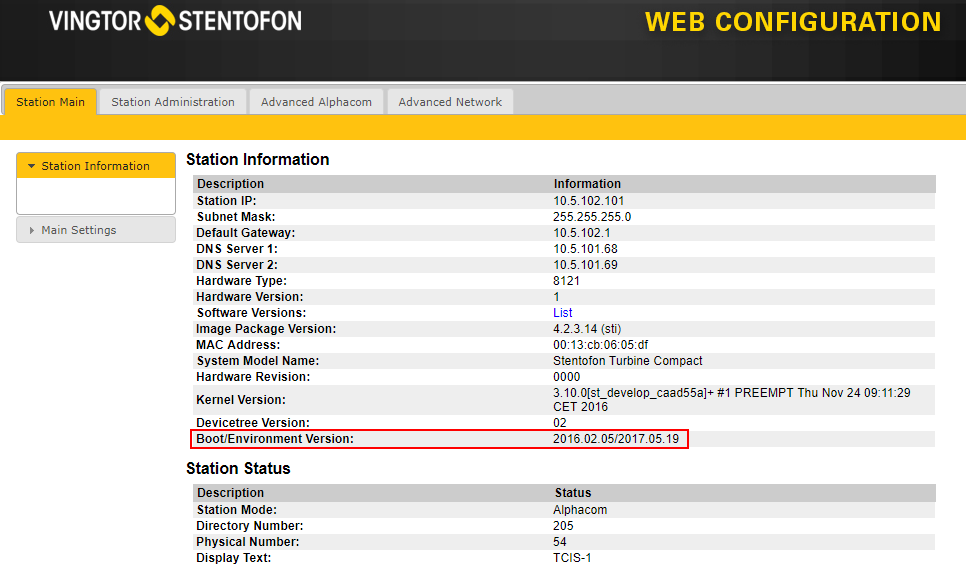This screenshot has height=569, width=966.
Task: Go to the Advanced Network tab
Action: (x=450, y=102)
